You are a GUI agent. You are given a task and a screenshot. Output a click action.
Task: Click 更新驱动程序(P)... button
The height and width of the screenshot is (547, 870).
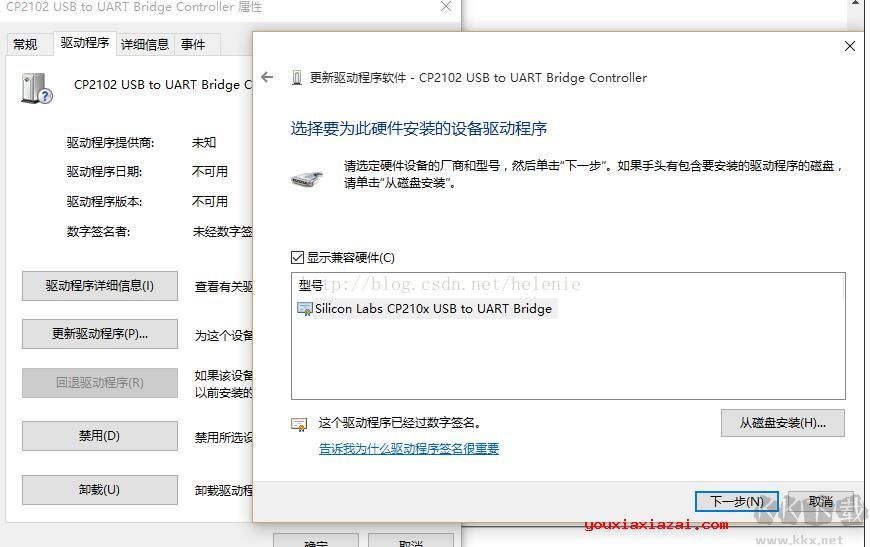coord(100,334)
